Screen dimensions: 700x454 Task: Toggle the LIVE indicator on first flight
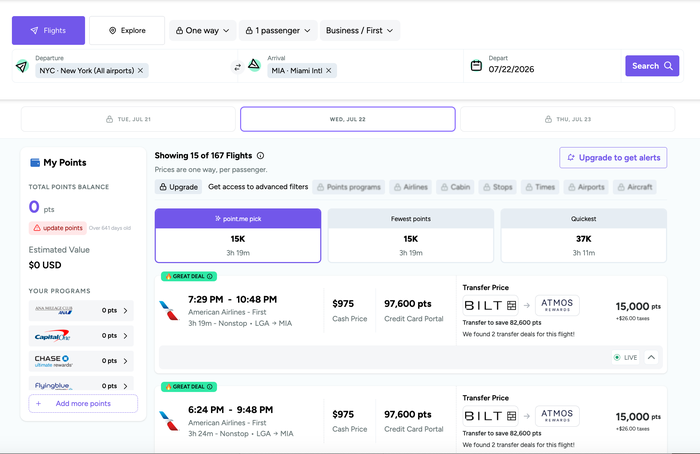(x=625, y=357)
